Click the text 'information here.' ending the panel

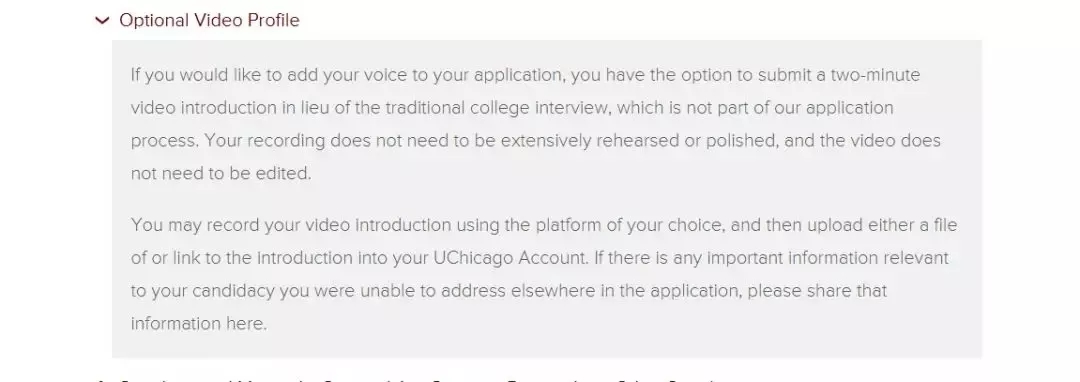198,323
